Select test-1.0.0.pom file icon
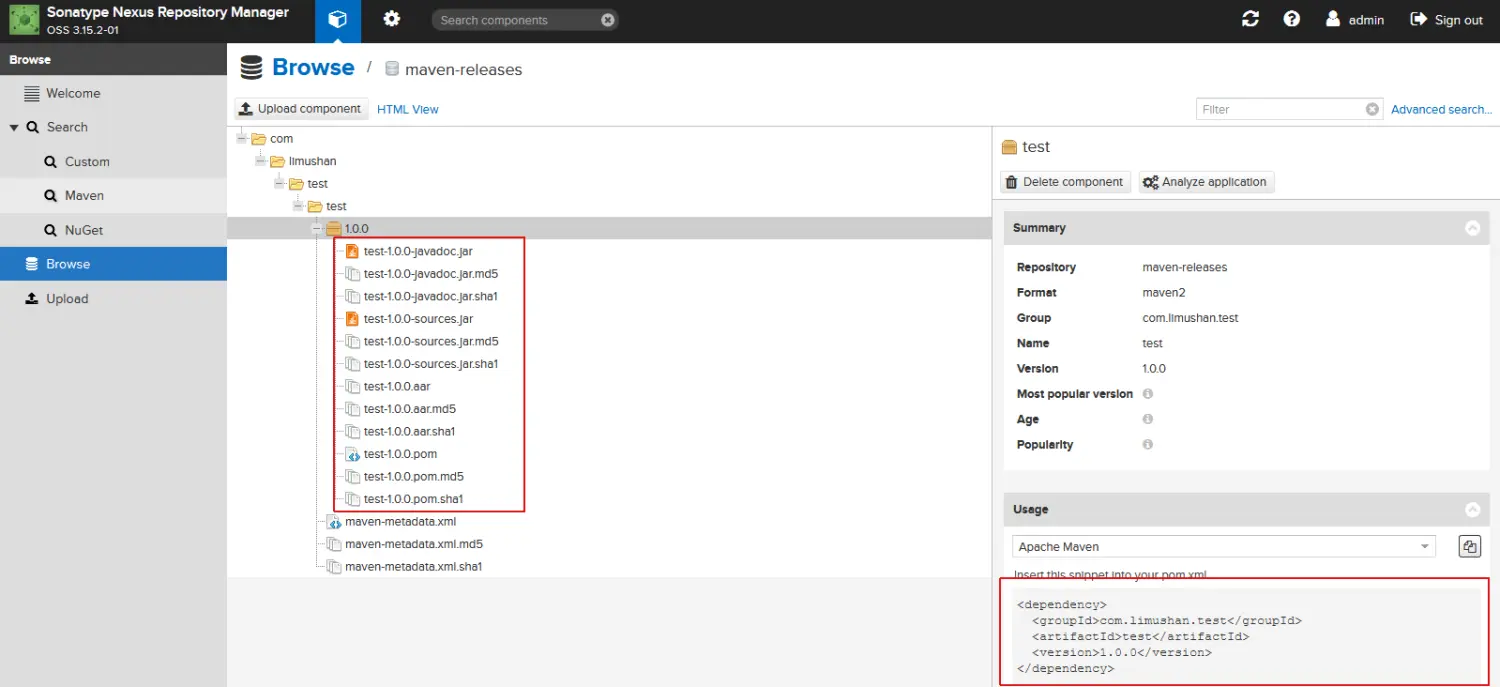This screenshot has height=687, width=1500. point(352,454)
